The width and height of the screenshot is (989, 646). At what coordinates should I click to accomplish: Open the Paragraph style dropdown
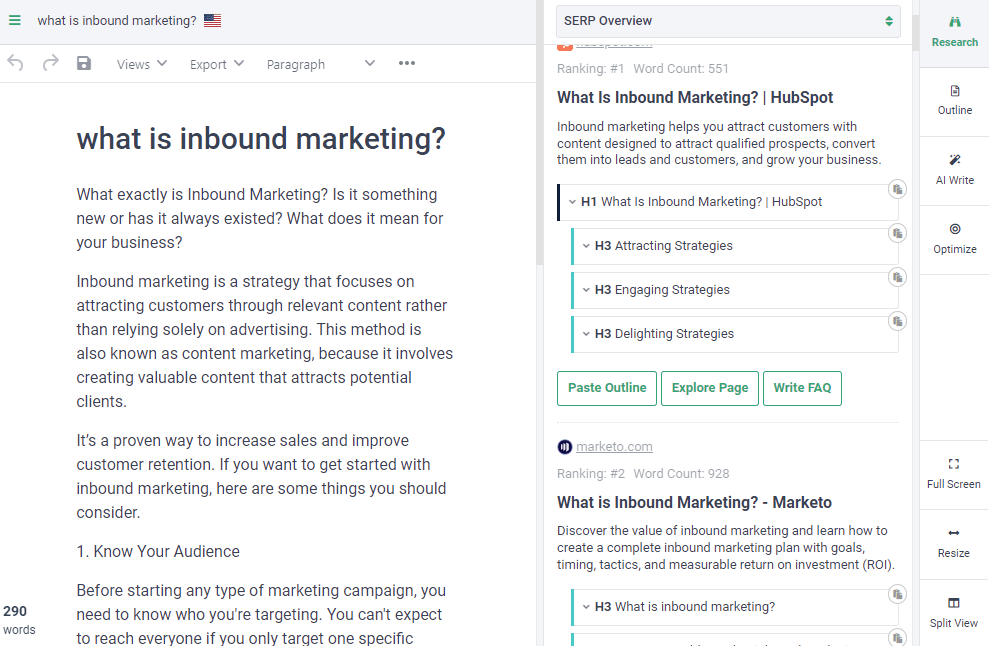click(320, 64)
